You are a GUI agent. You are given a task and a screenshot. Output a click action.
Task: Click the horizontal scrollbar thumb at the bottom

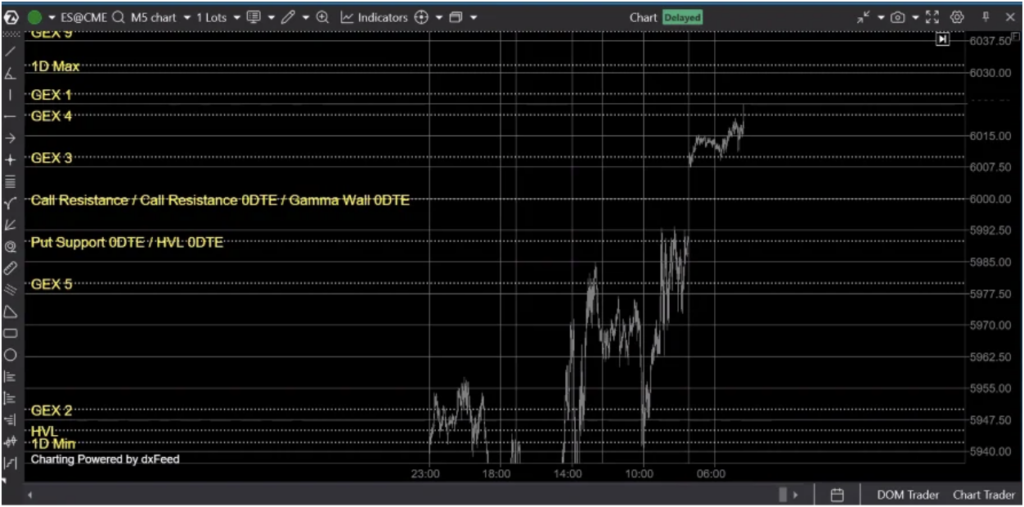(x=784, y=495)
